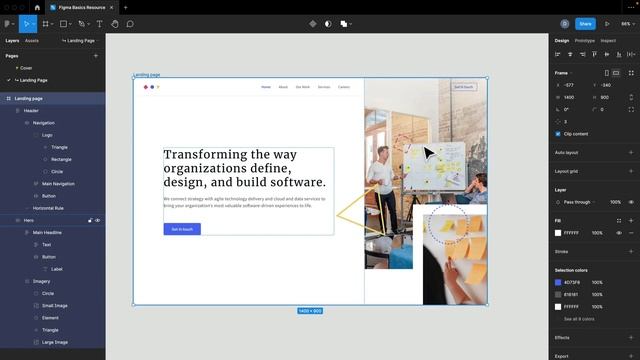Click the blue 4D73F8 selection color swatch
Screen dimensions: 640x360
pyautogui.click(x=558, y=282)
